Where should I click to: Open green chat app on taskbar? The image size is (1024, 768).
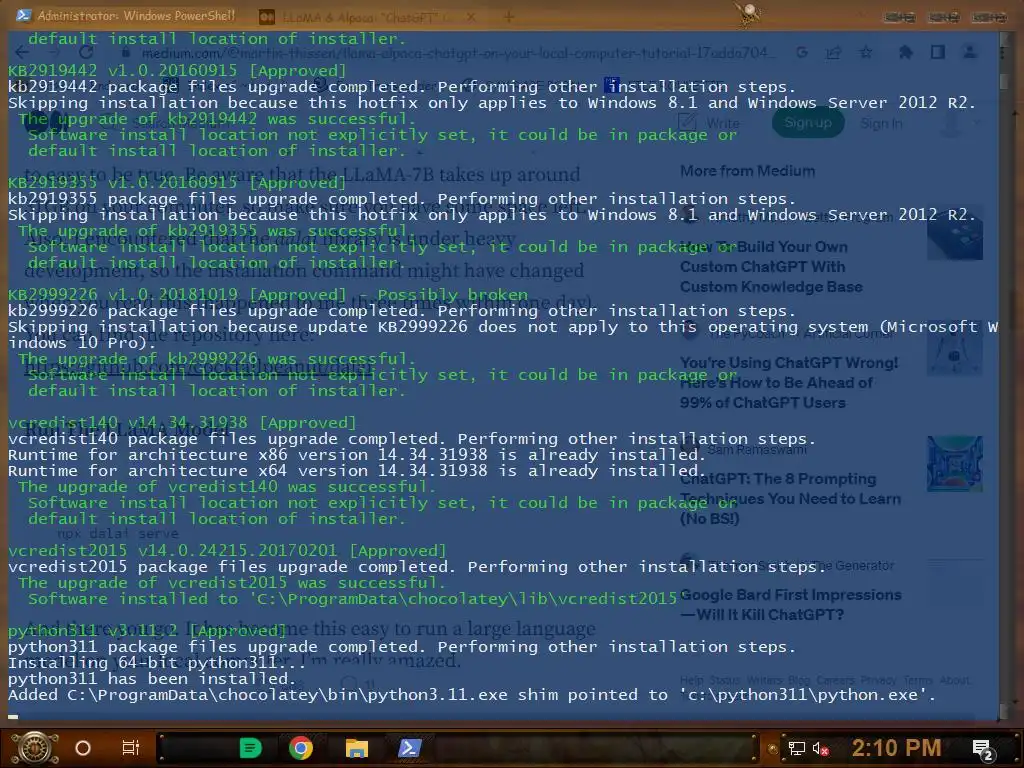point(251,748)
